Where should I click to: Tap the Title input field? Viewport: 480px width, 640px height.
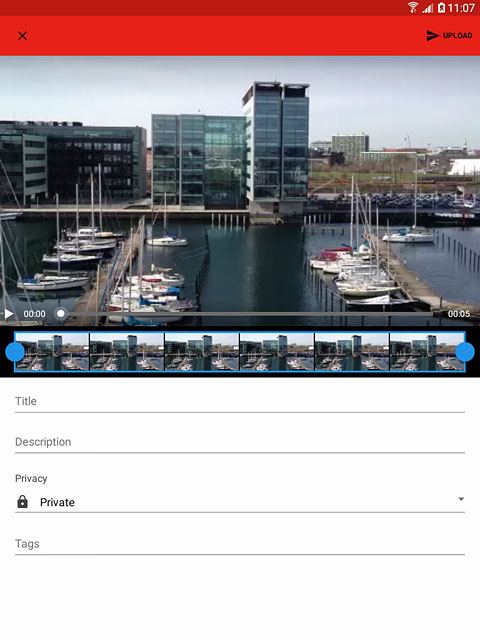pyautogui.click(x=240, y=402)
